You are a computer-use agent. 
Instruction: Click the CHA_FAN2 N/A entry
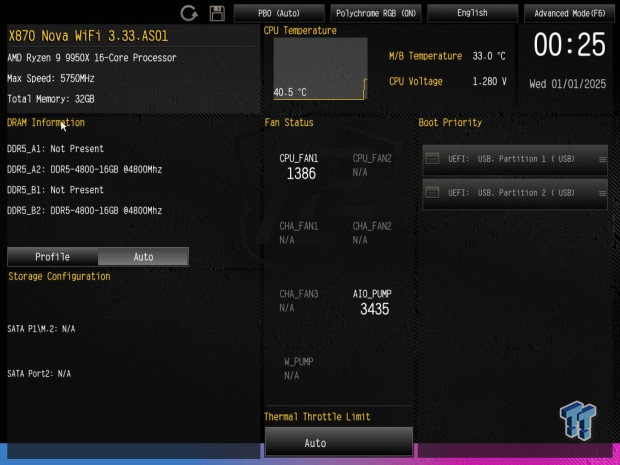pyautogui.click(x=372, y=233)
